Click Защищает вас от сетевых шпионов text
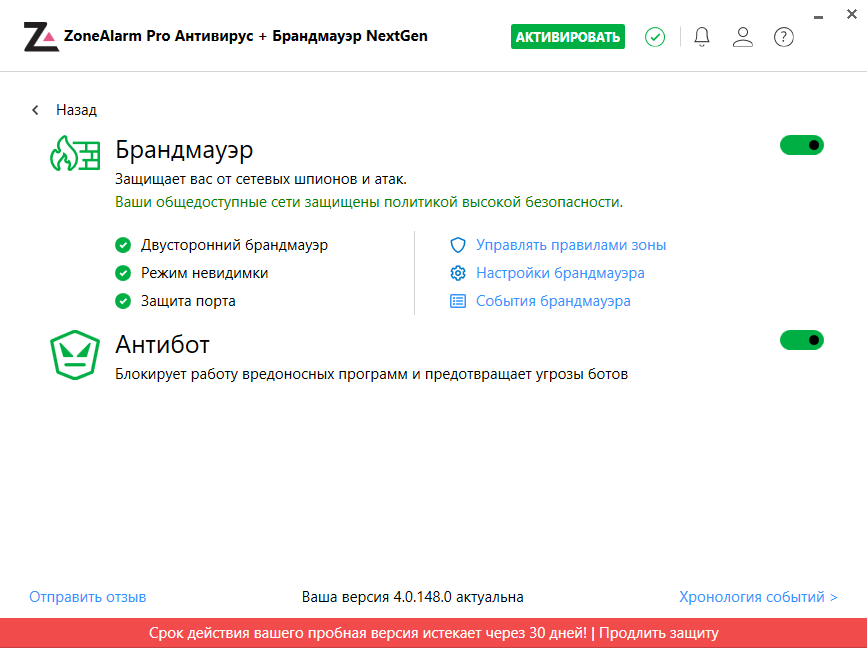The height and width of the screenshot is (648, 867). tap(261, 179)
